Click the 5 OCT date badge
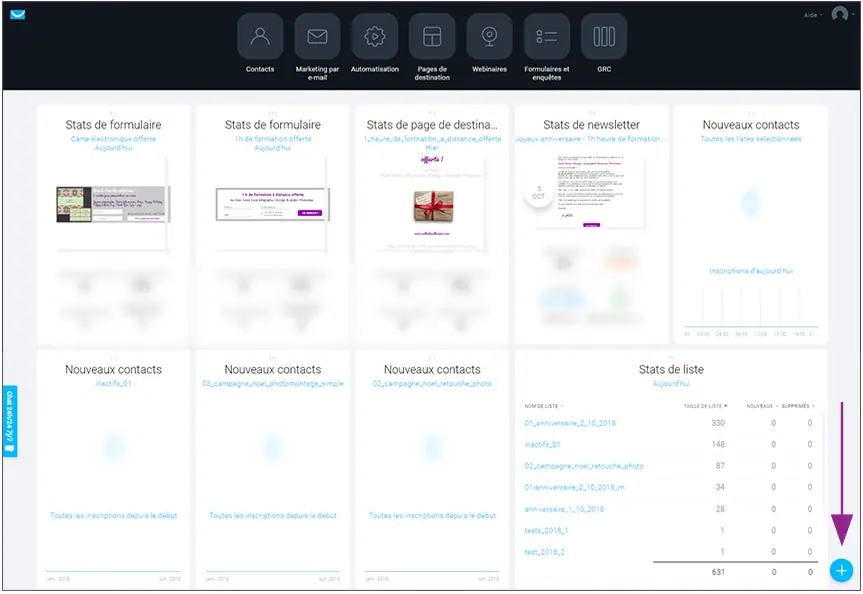 point(539,193)
